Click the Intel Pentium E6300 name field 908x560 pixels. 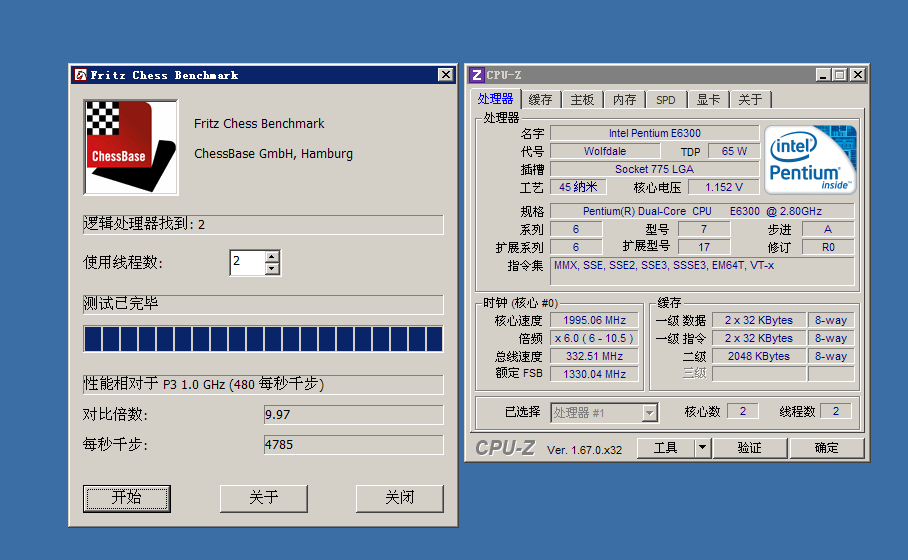point(654,133)
